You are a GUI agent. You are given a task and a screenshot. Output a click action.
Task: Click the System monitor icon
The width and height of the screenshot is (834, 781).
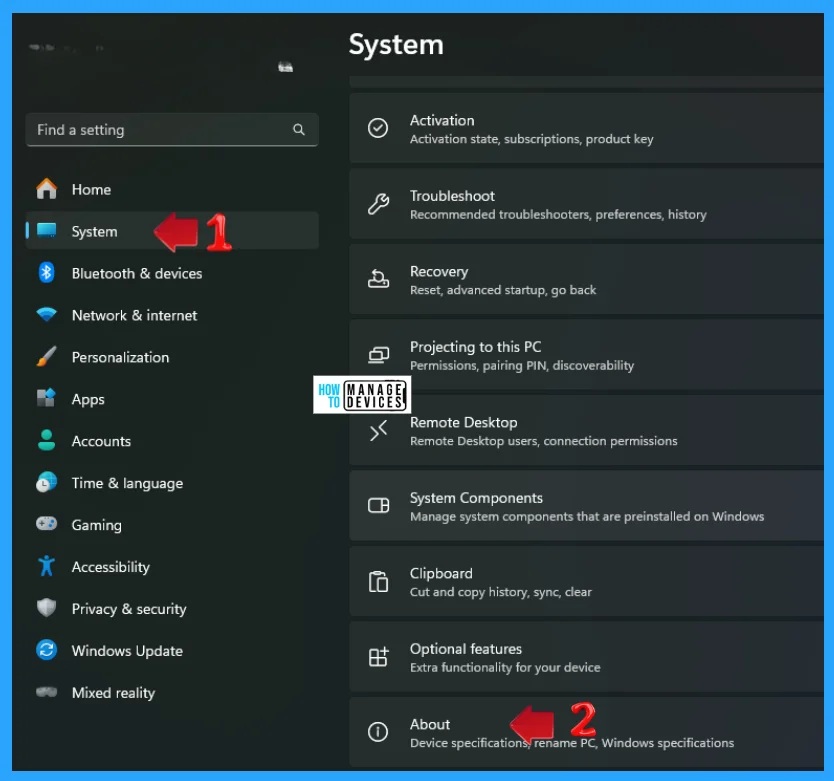(x=46, y=230)
